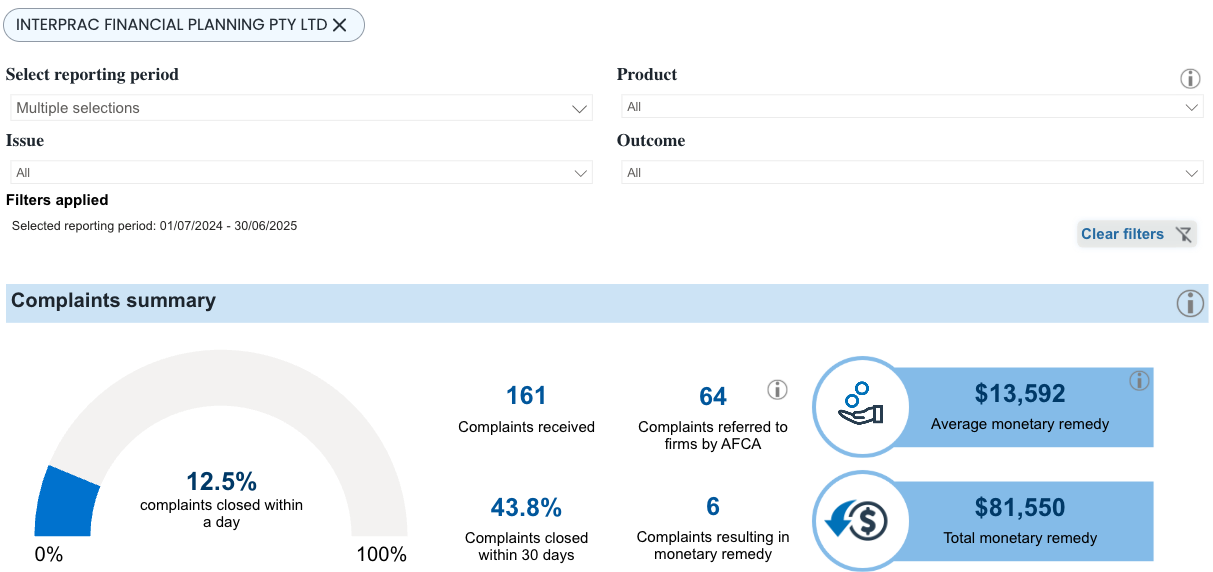
Task: Click the filter funnel clear icon
Action: click(x=1183, y=234)
